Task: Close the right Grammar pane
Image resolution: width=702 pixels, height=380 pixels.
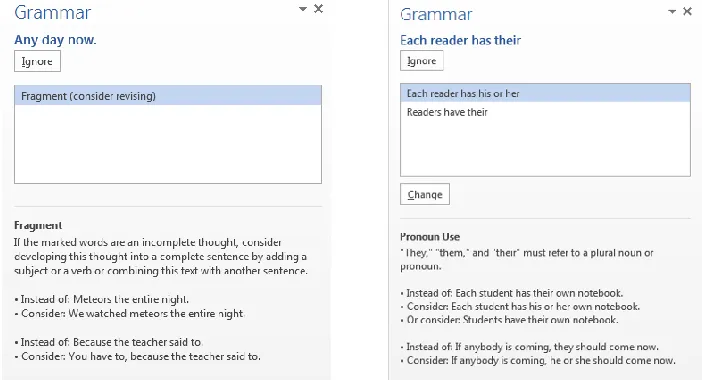Action: point(688,11)
